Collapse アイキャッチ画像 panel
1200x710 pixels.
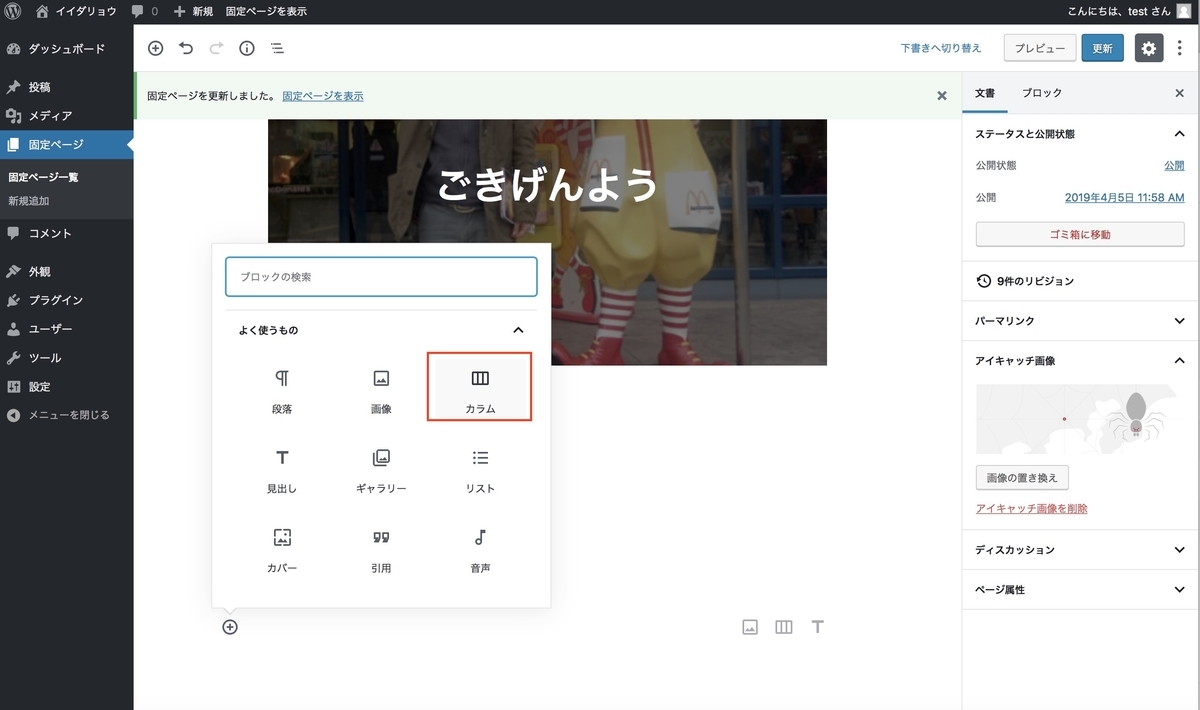pyautogui.click(x=1080, y=360)
